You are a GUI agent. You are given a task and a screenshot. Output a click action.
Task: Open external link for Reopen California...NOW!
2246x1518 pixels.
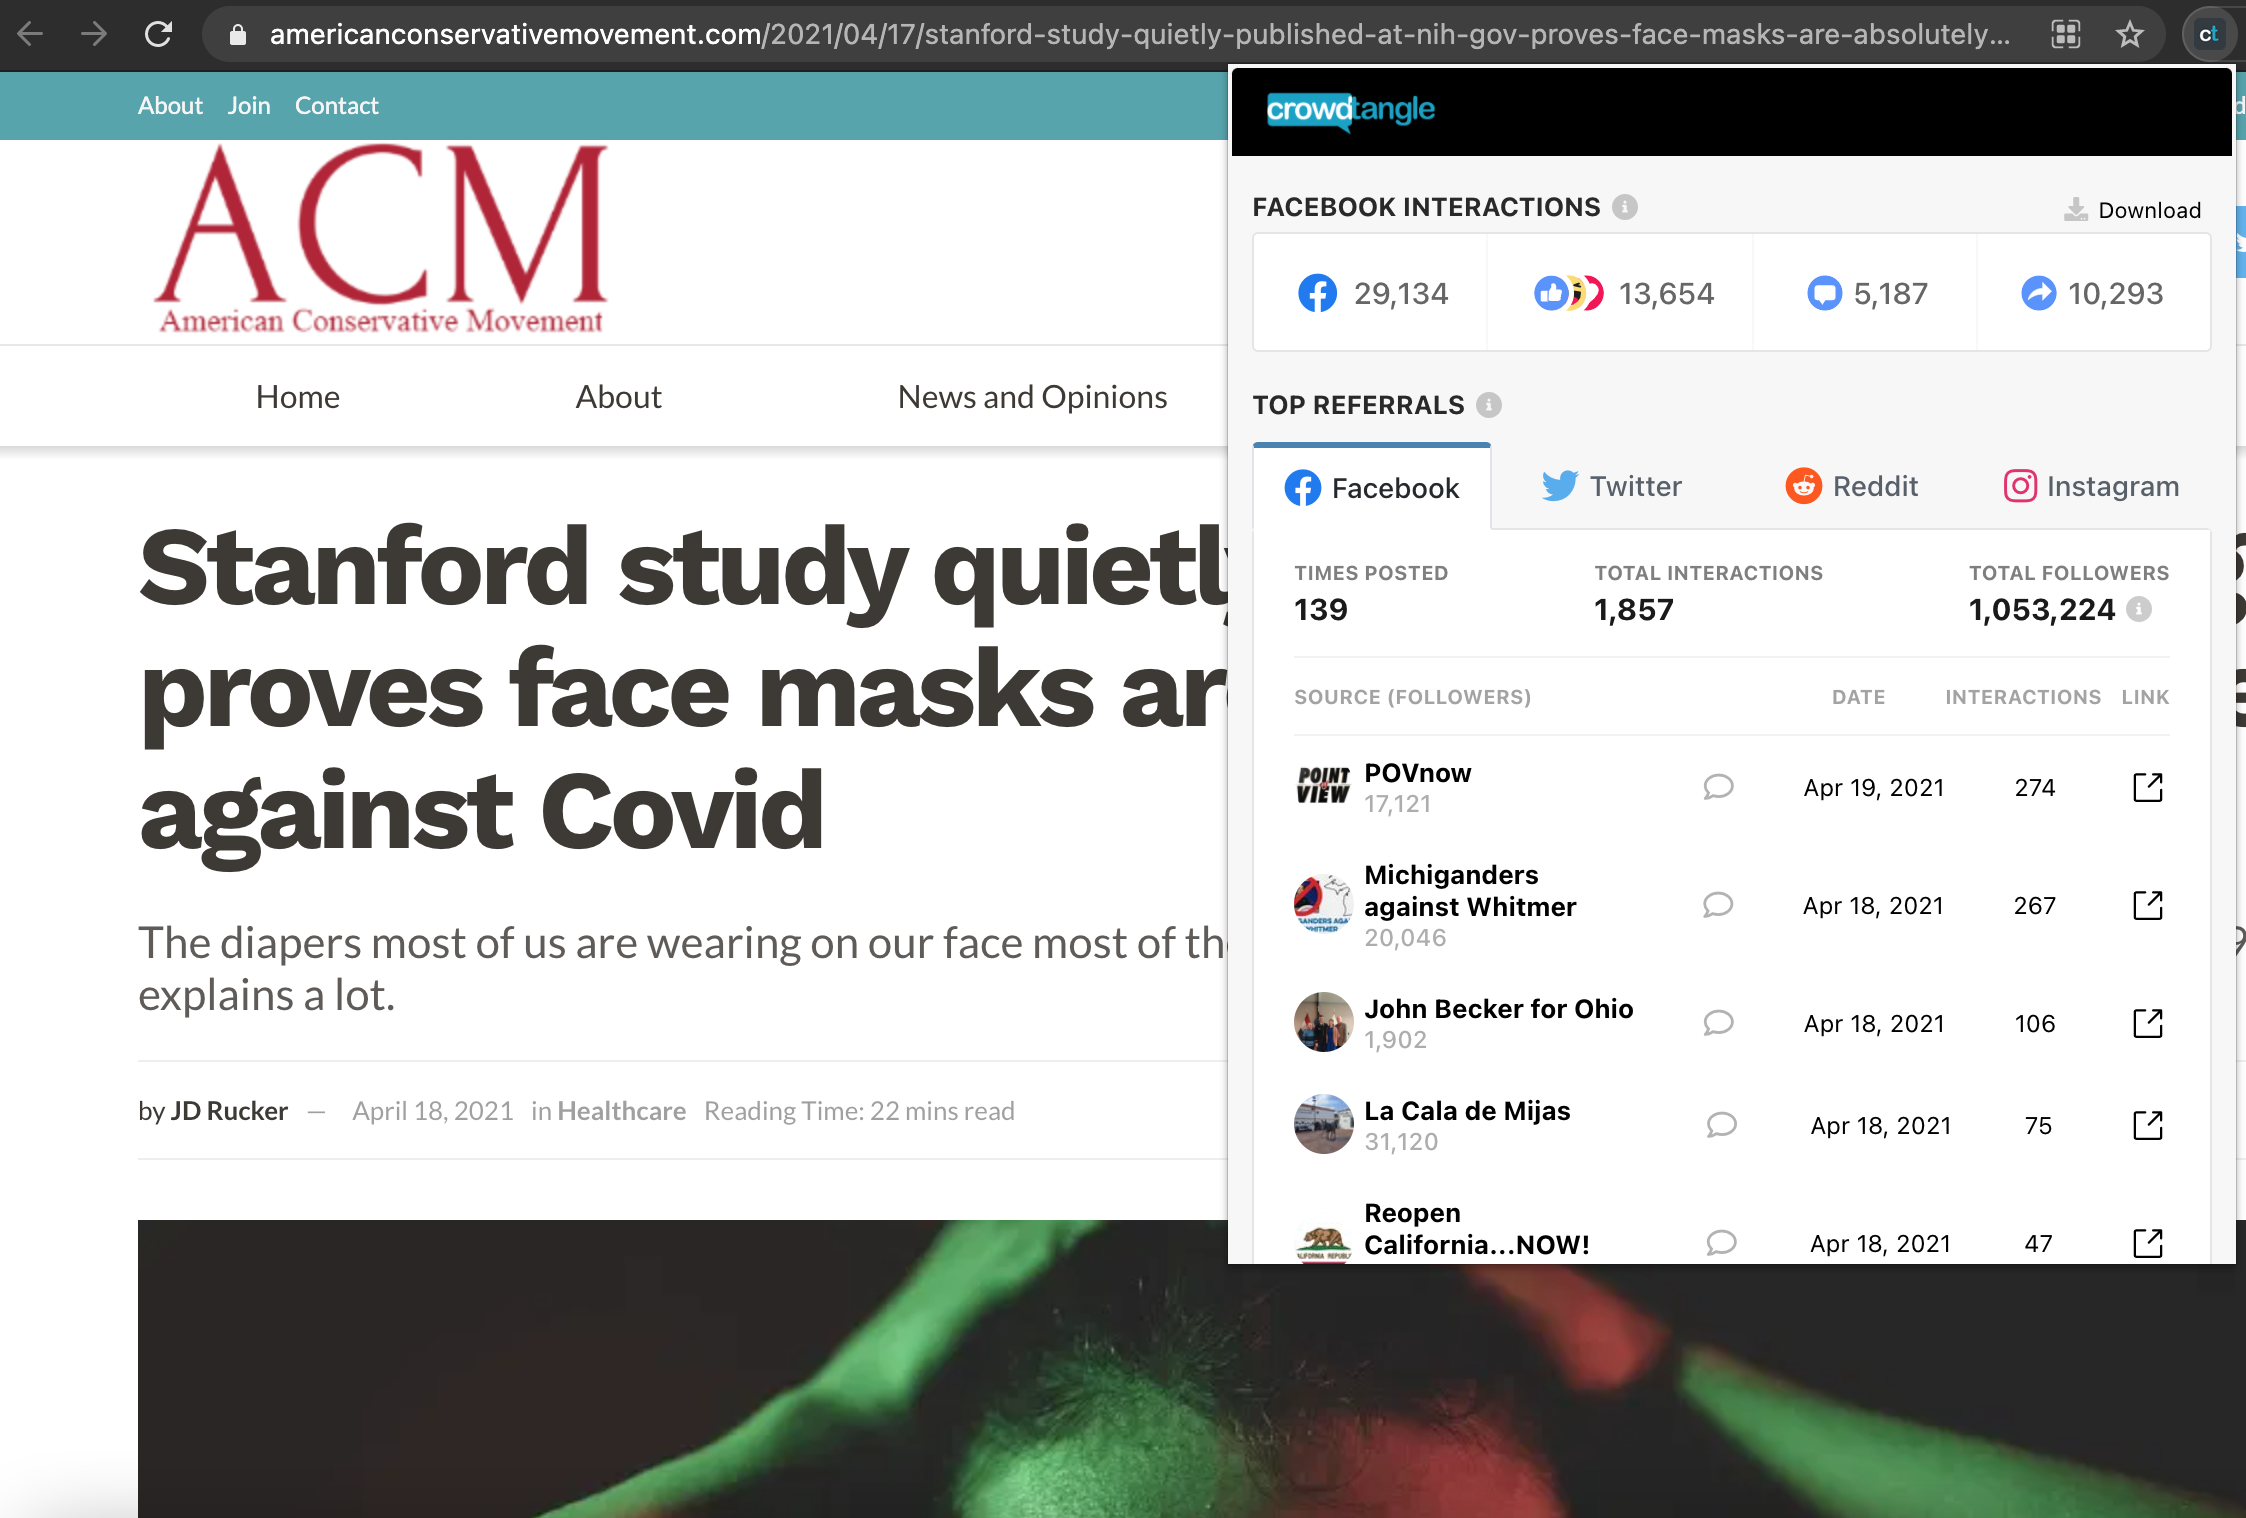tap(2148, 1243)
